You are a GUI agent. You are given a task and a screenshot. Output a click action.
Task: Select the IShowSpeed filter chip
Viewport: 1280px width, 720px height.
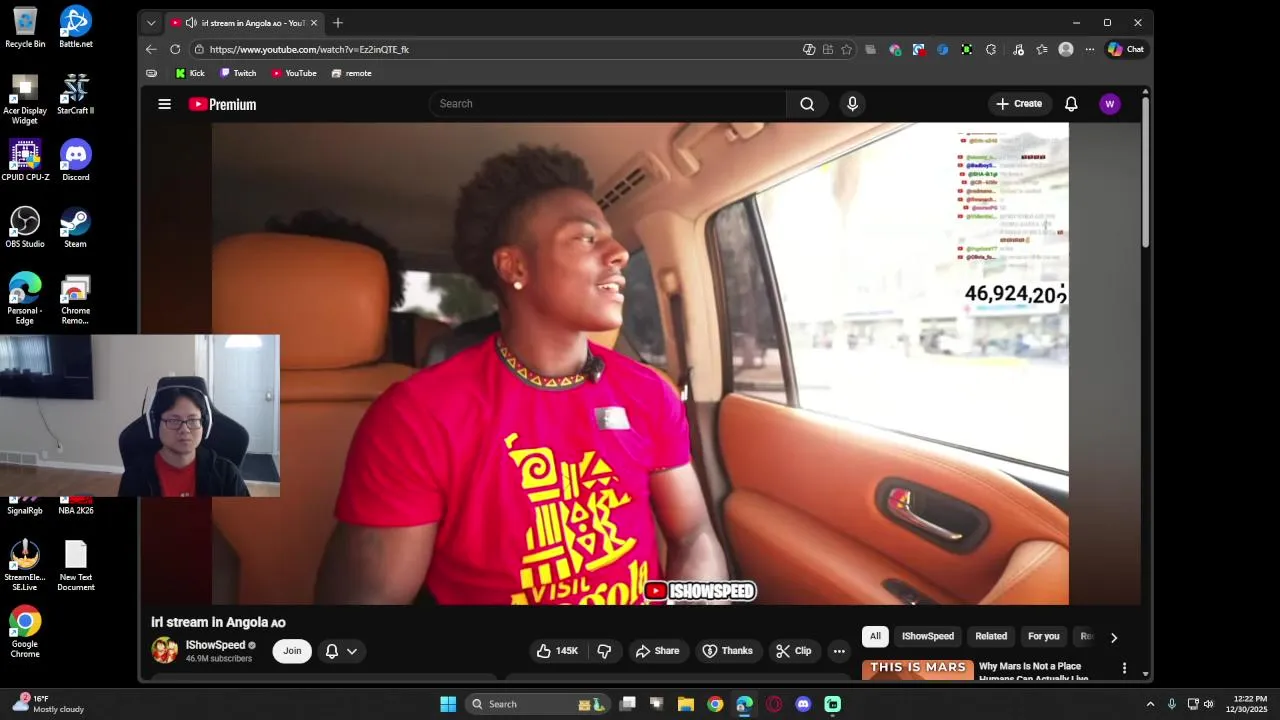[928, 636]
